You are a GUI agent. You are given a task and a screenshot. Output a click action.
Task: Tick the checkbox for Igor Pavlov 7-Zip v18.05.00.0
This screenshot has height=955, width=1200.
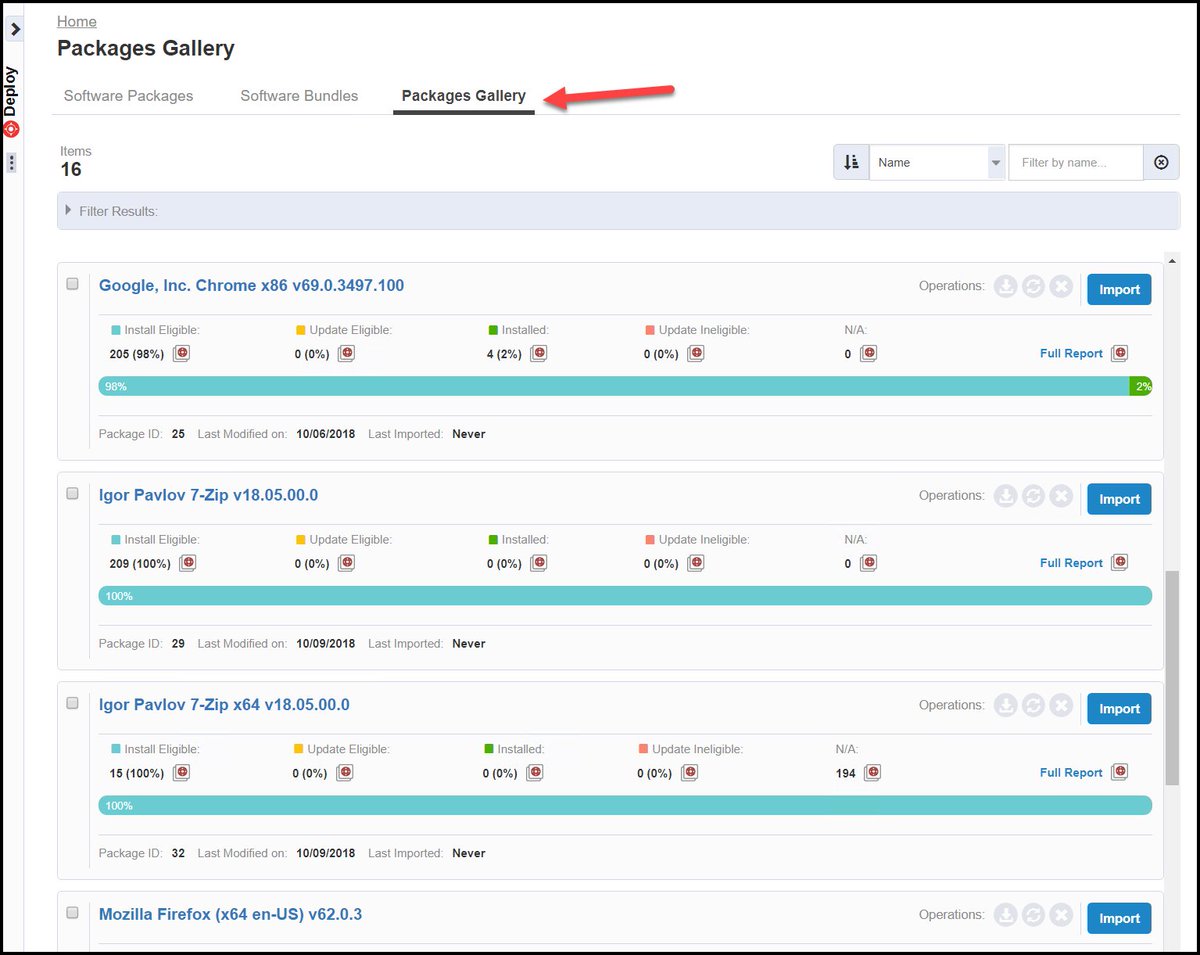coord(72,493)
